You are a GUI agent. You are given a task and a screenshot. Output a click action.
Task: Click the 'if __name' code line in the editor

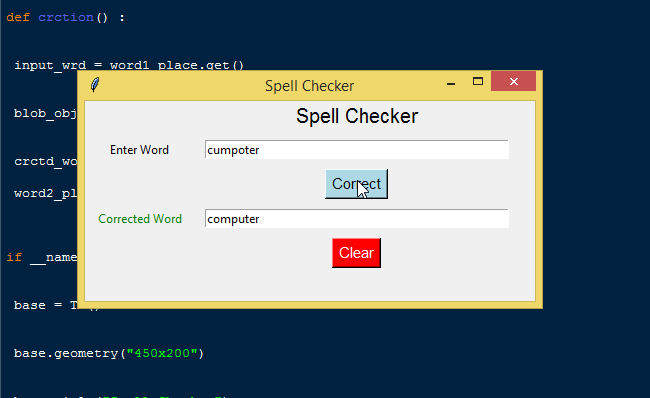41,257
